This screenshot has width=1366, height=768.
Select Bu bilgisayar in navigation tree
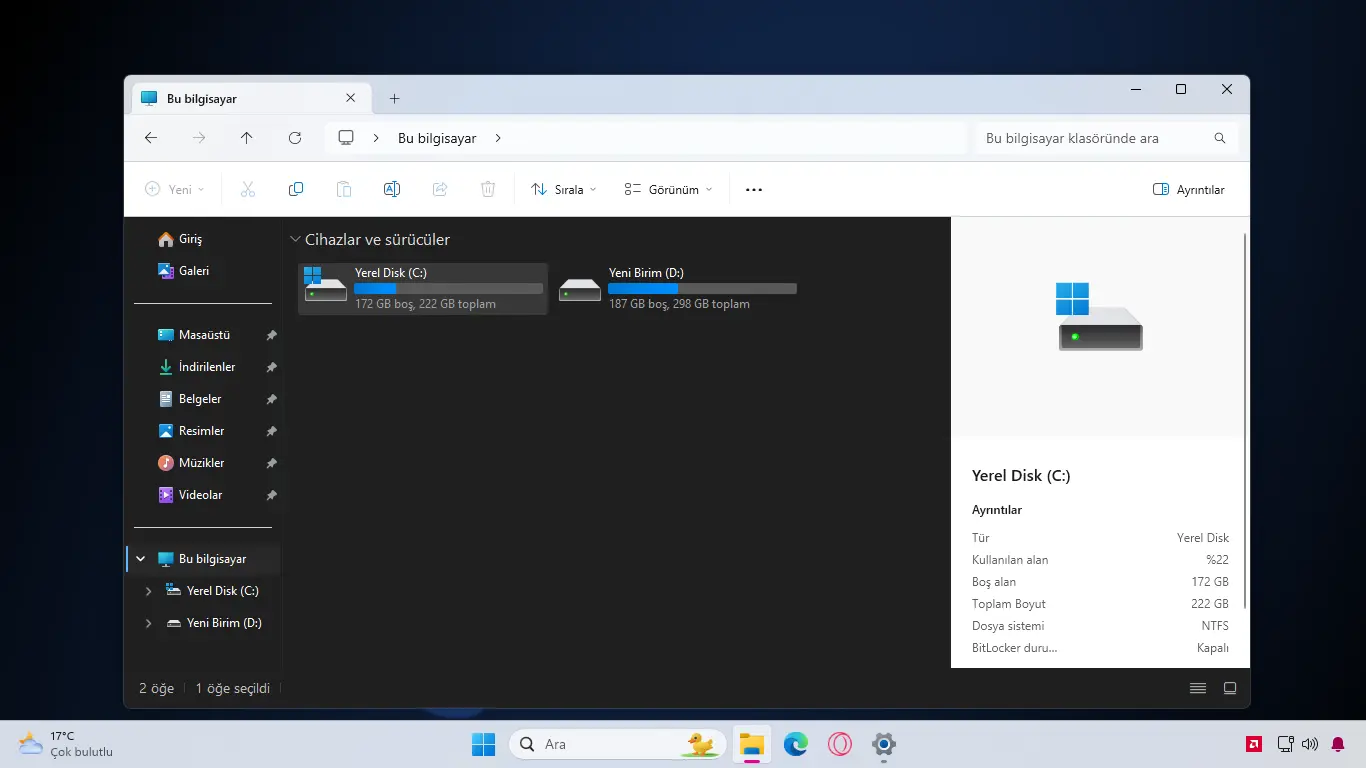(x=203, y=559)
